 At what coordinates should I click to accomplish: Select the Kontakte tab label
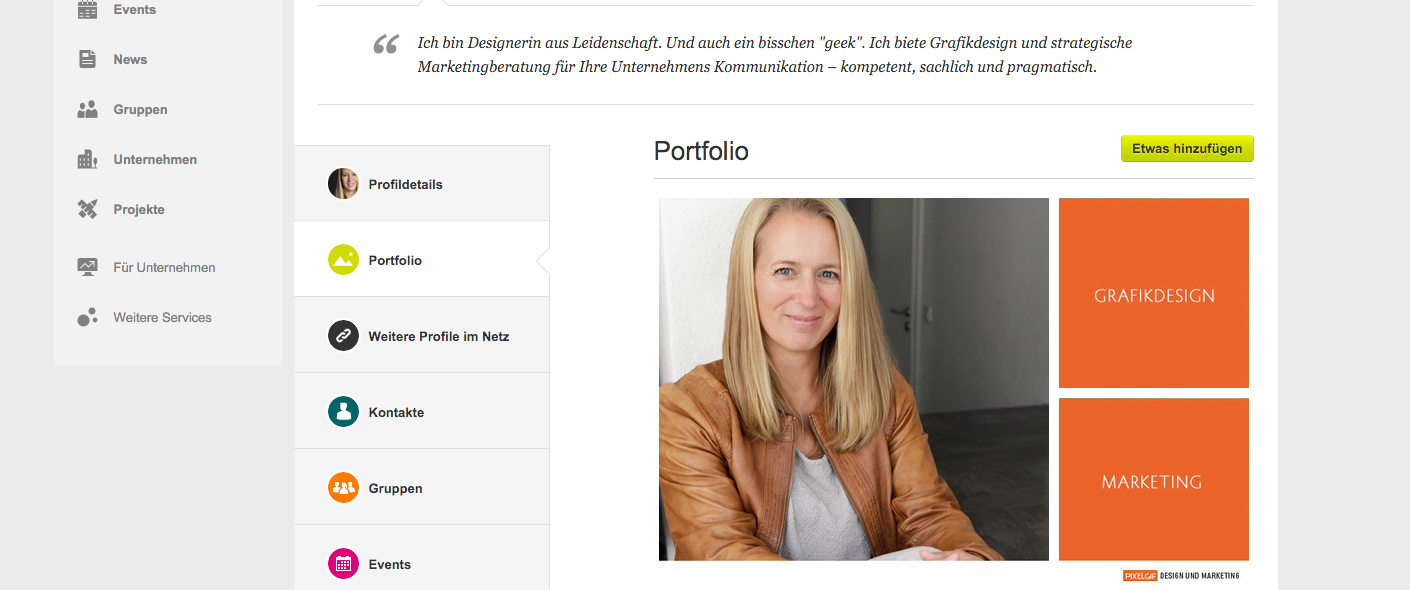coord(396,412)
